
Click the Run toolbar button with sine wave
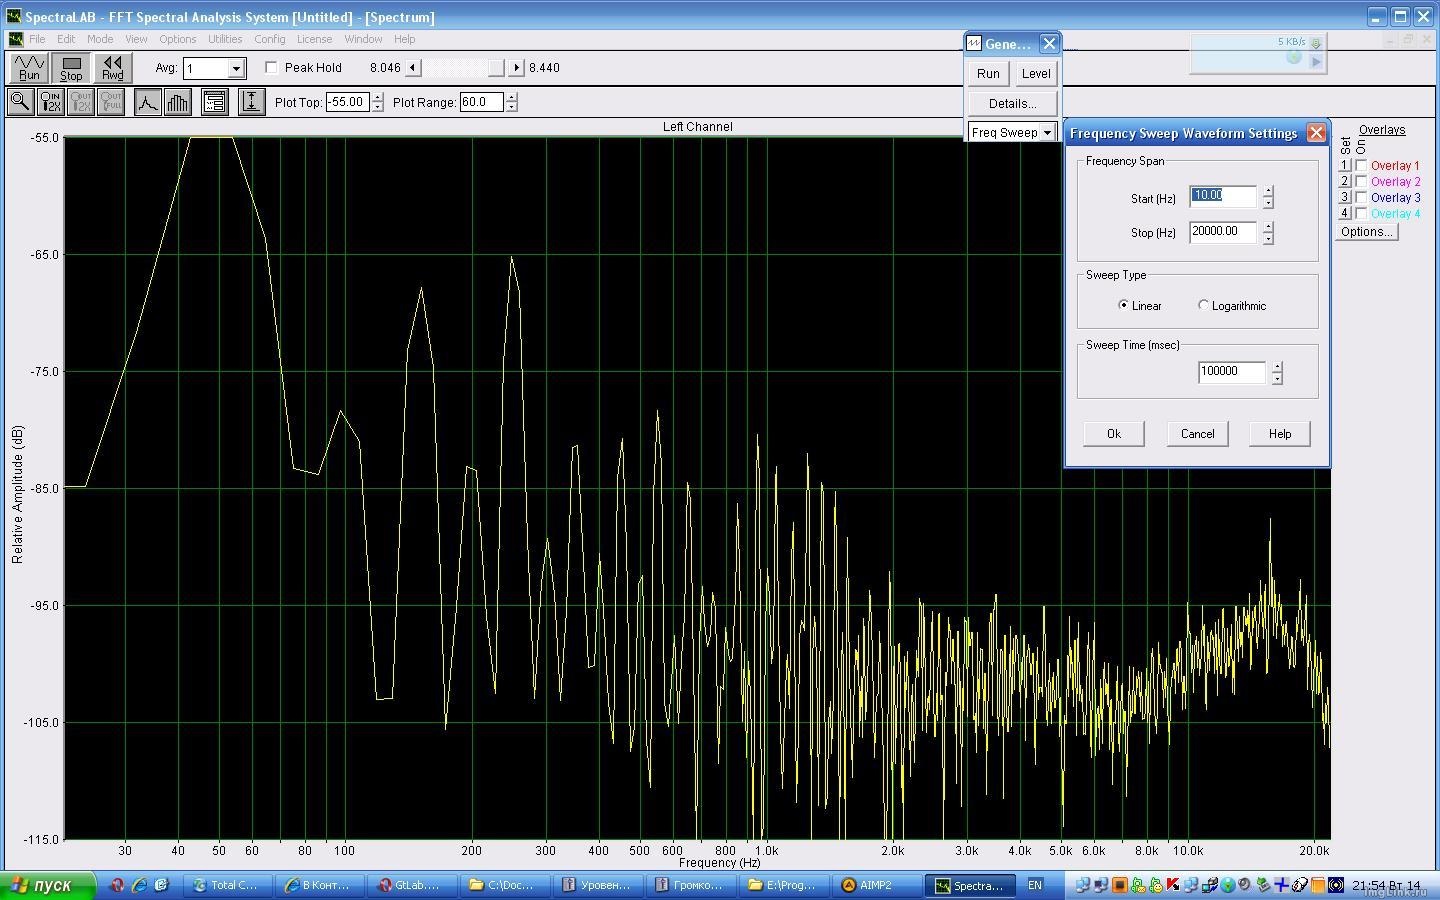click(x=29, y=67)
